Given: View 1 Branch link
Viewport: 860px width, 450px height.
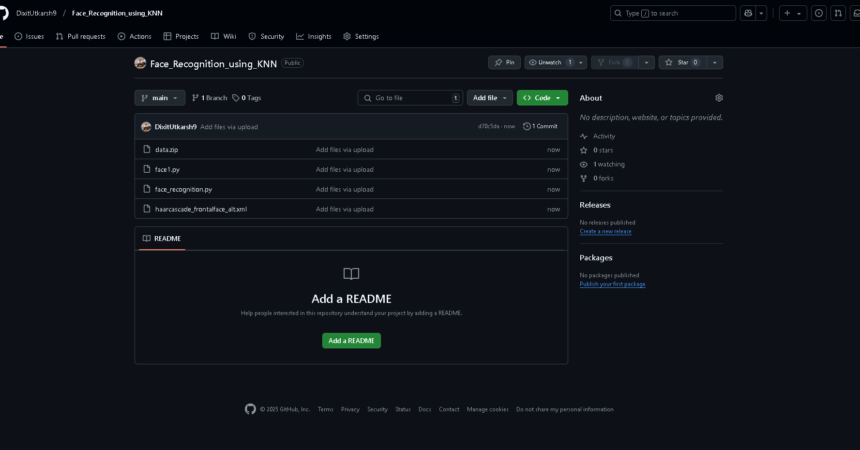Looking at the screenshot, I should point(209,98).
